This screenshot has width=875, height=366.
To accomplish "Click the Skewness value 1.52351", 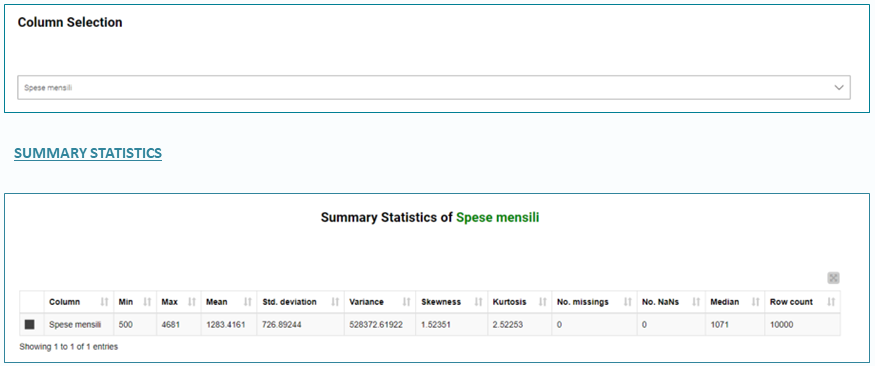I will click(x=435, y=324).
